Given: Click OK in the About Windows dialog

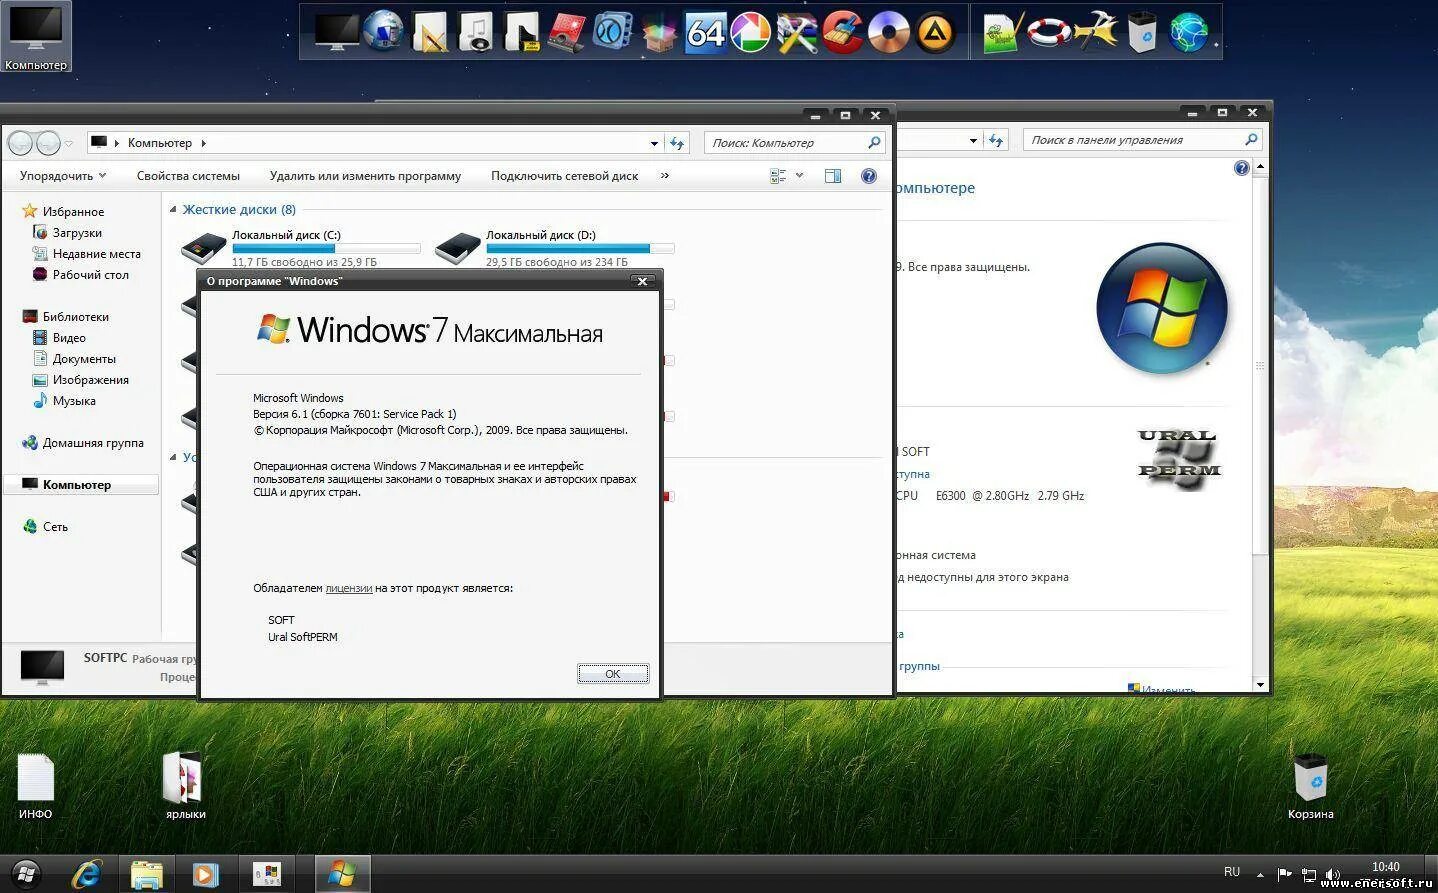Looking at the screenshot, I should pyautogui.click(x=613, y=674).
